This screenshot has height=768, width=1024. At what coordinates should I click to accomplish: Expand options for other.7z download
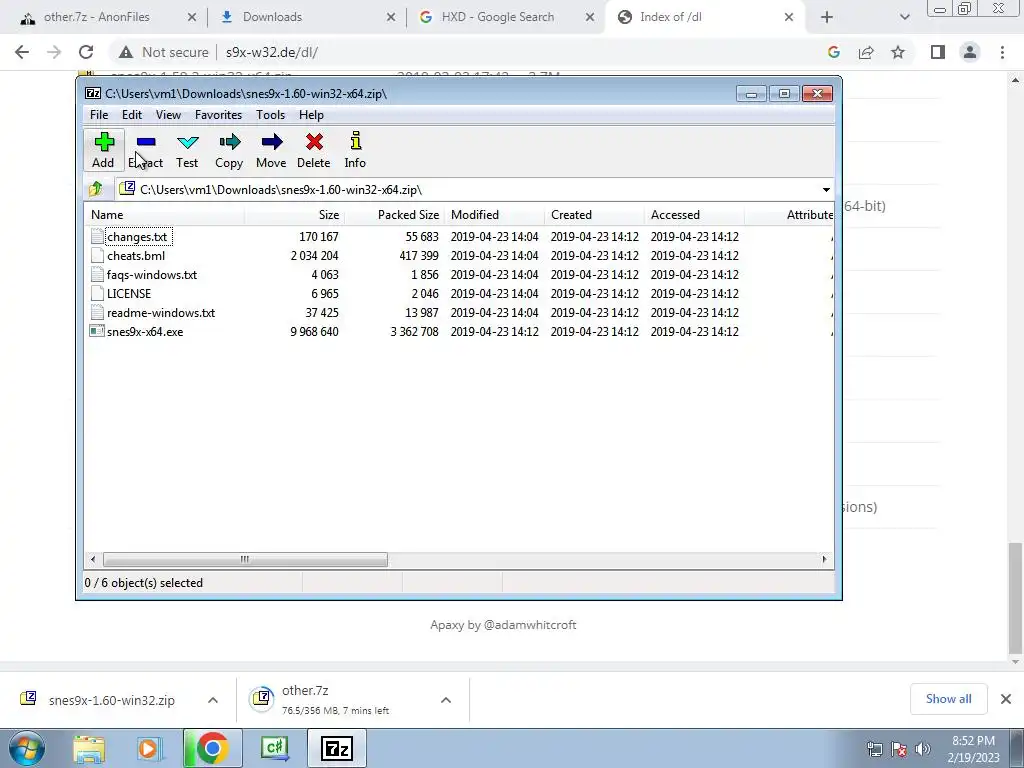(x=446, y=700)
